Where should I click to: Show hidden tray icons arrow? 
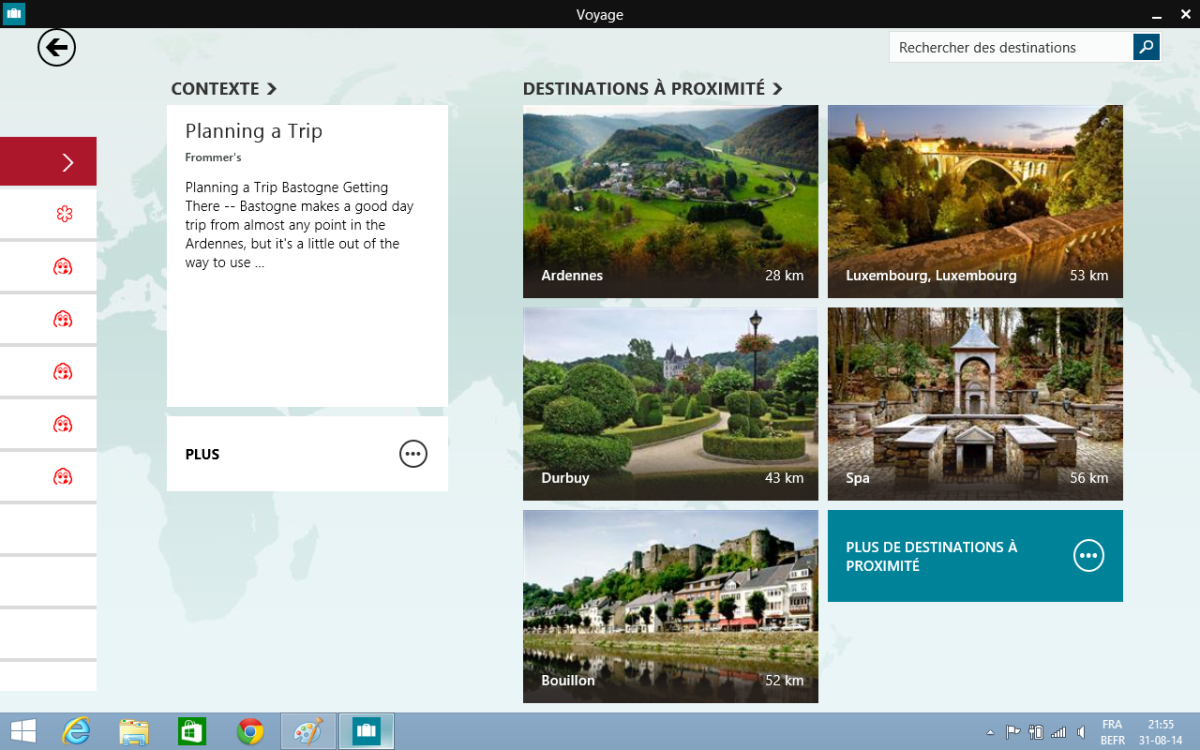[990, 732]
